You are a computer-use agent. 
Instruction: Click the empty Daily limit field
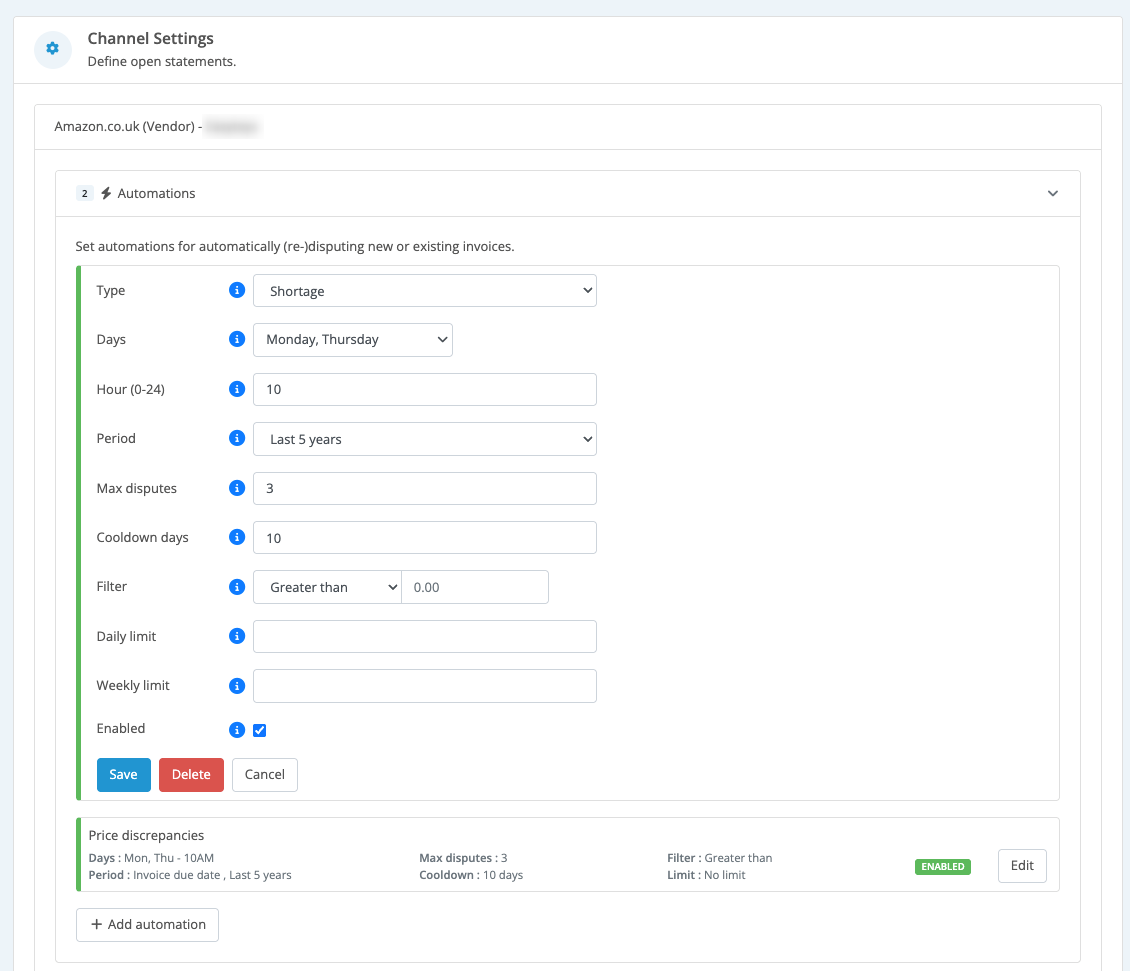coord(424,637)
